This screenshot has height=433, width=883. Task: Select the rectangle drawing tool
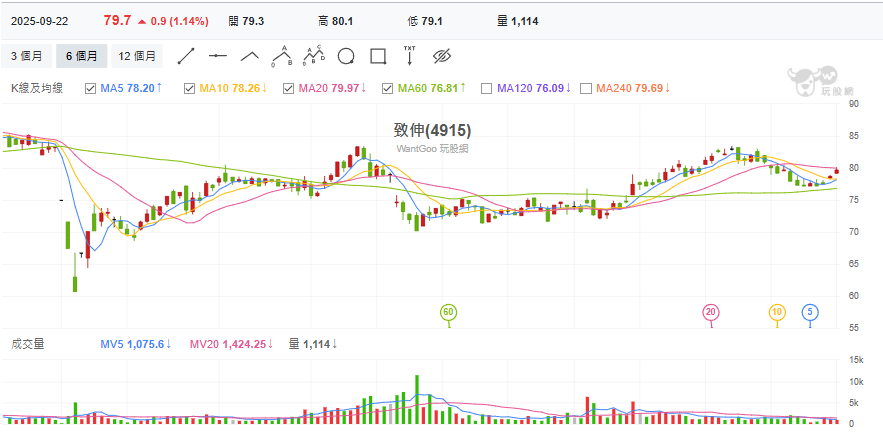[378, 56]
